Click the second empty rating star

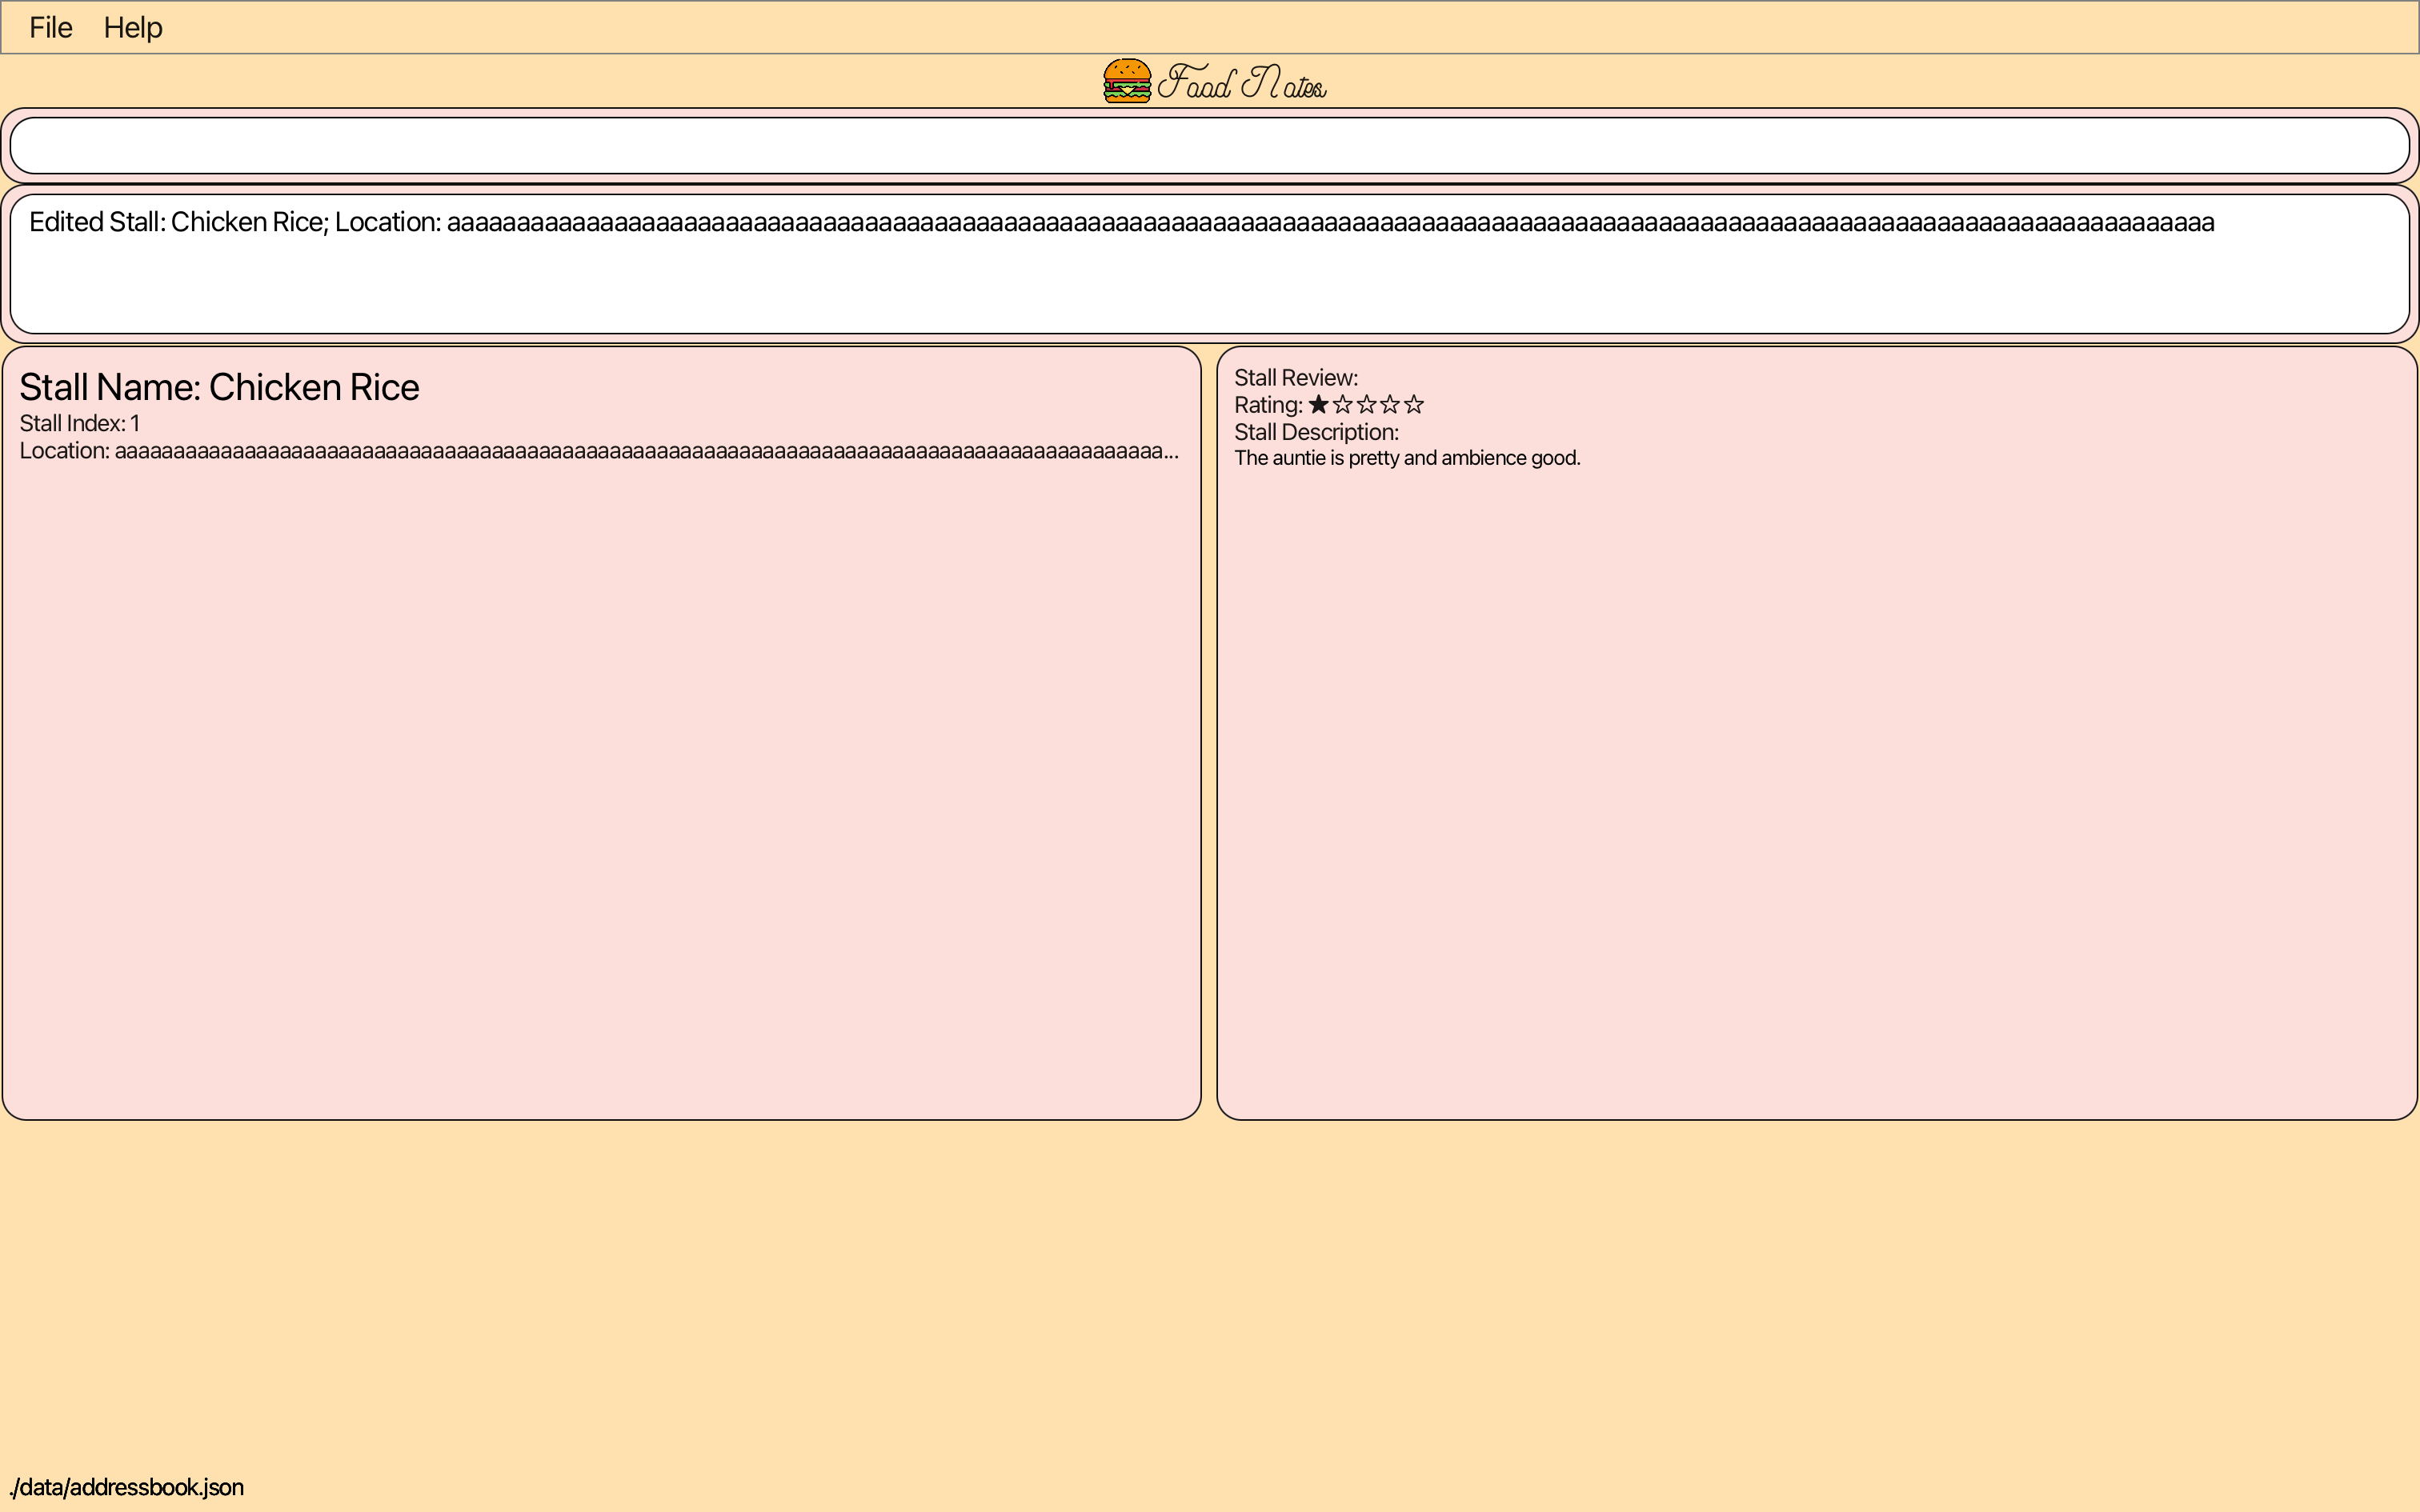tap(1342, 405)
